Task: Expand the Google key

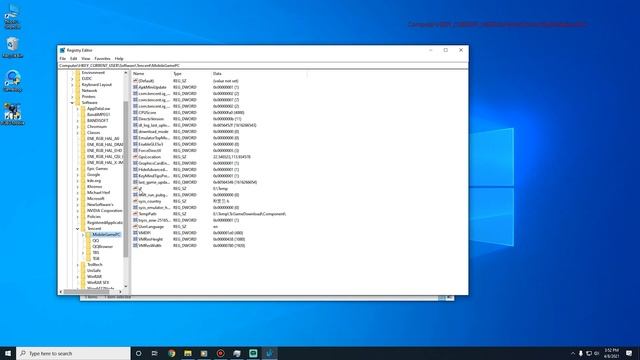Action: [78, 175]
